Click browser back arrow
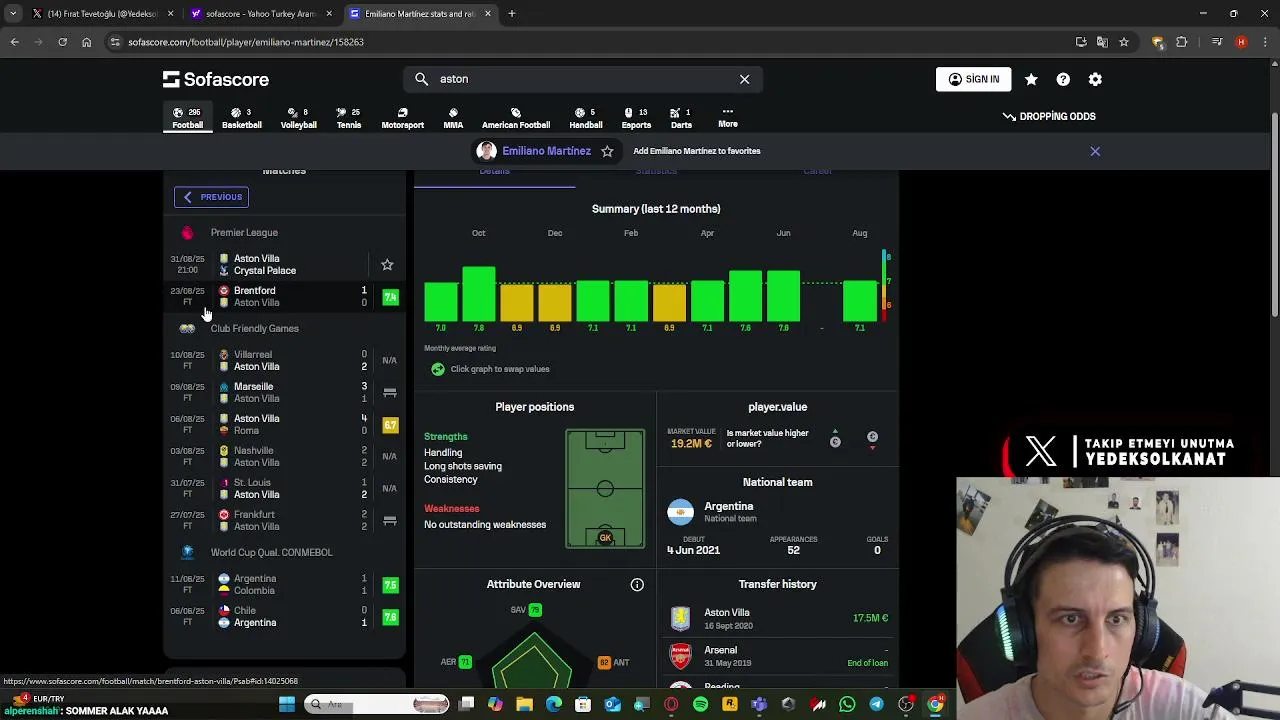 14,42
